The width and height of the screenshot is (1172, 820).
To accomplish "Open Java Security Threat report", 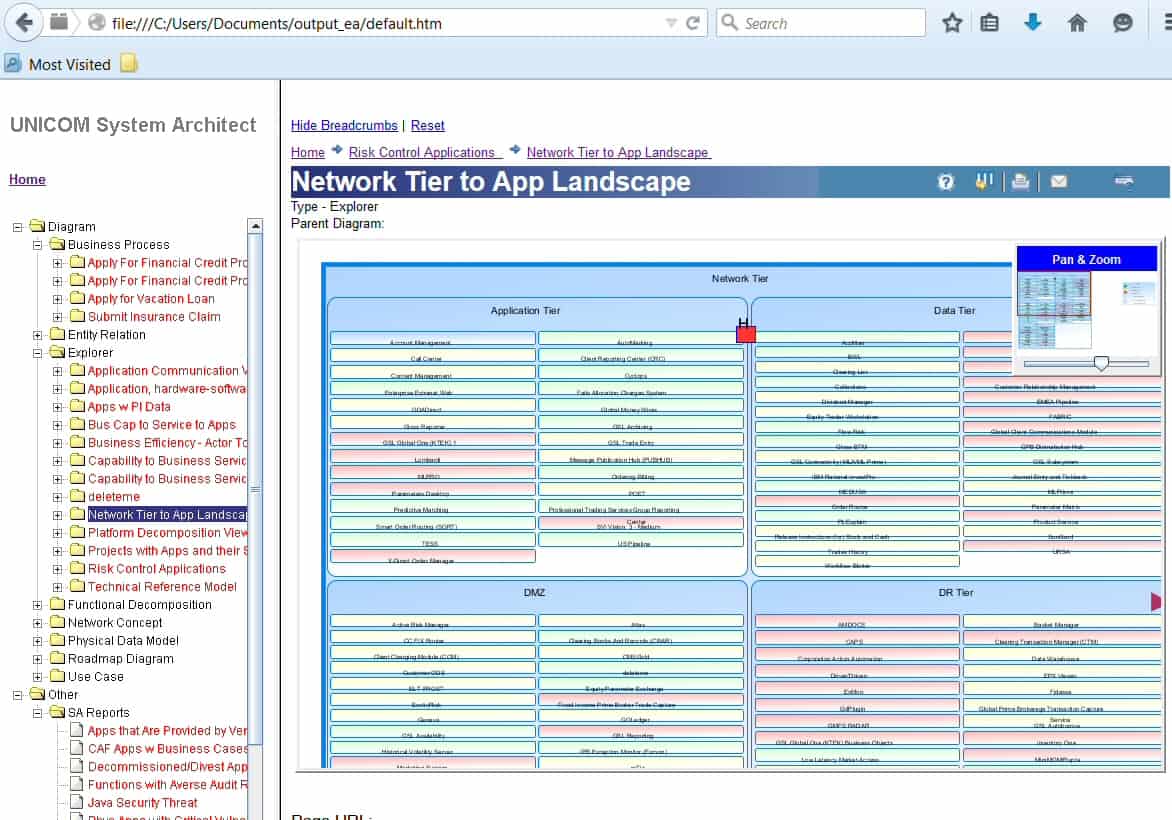I will [142, 803].
